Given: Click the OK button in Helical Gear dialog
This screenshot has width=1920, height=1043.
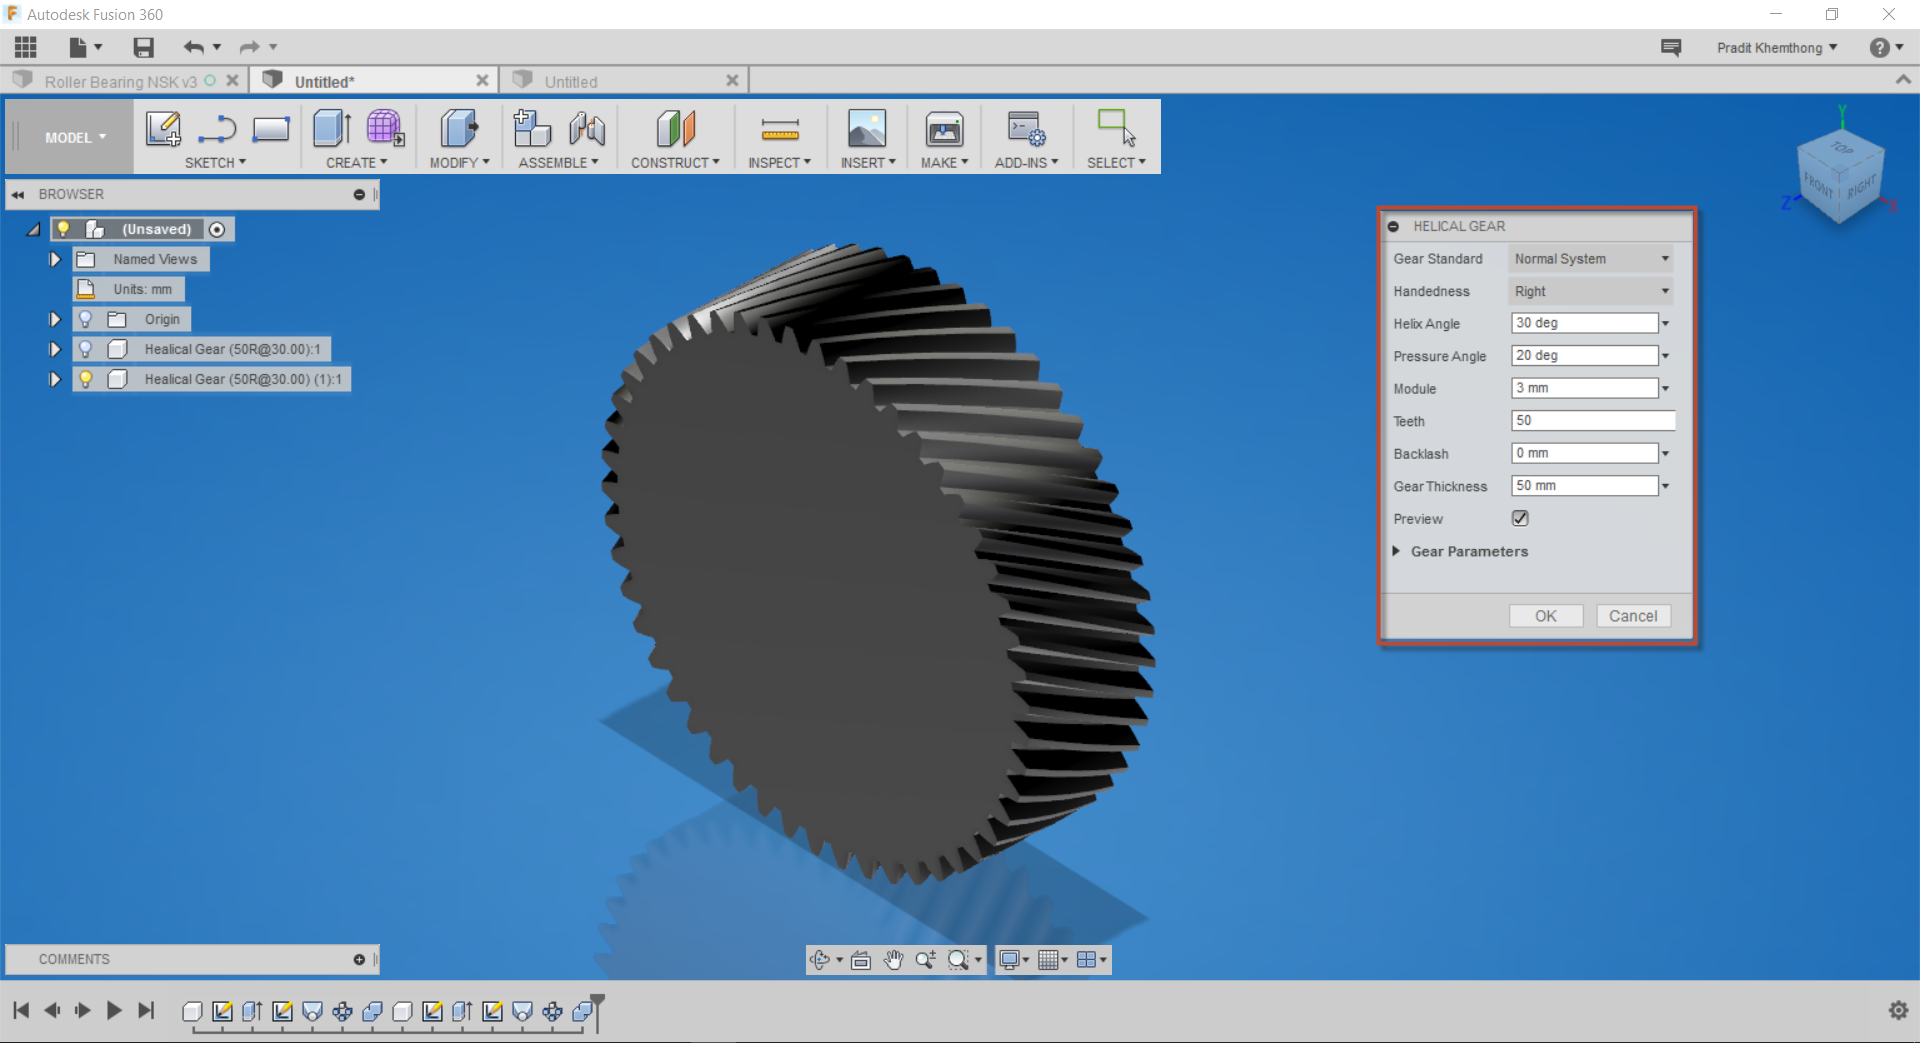Looking at the screenshot, I should [1545, 616].
